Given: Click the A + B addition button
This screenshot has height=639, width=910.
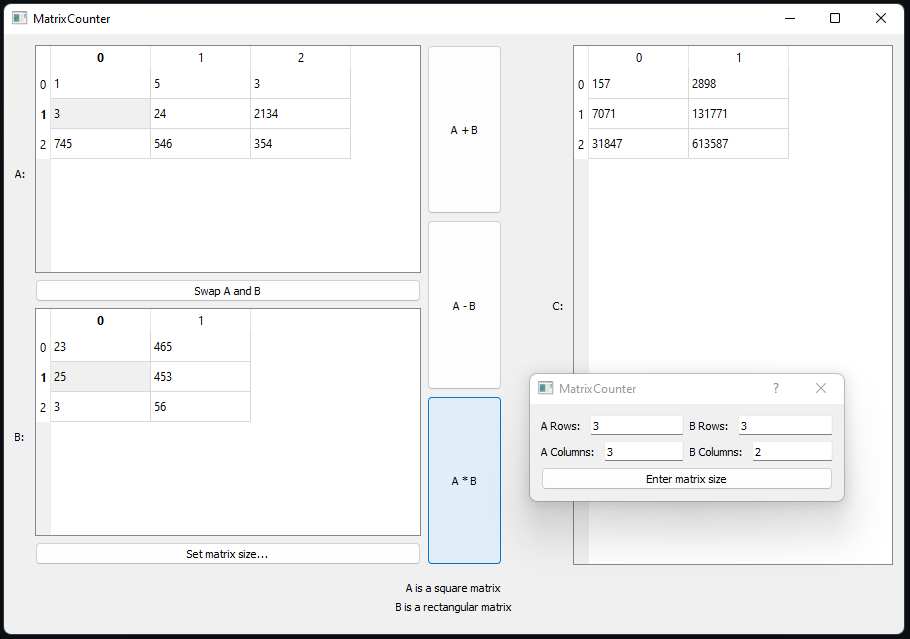Looking at the screenshot, I should point(464,129).
